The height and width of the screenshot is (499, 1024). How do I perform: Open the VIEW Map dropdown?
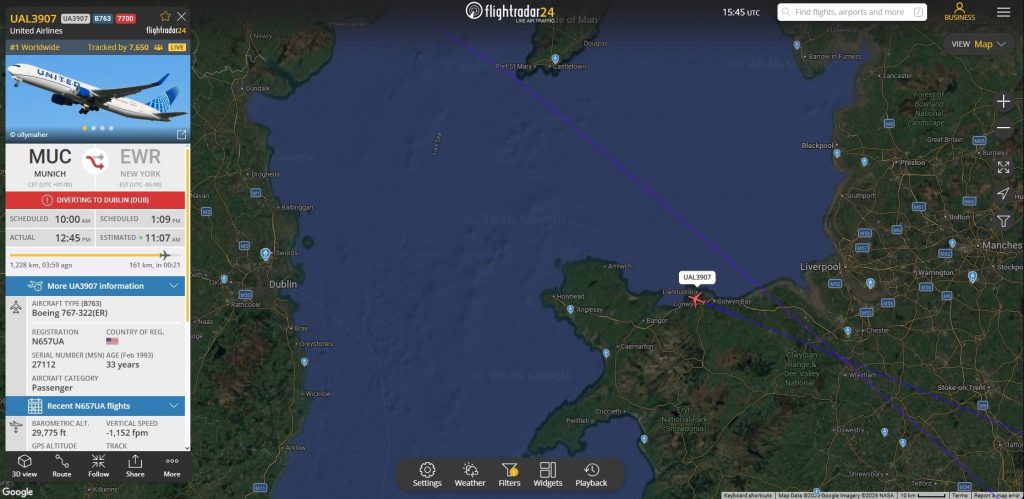coord(978,44)
